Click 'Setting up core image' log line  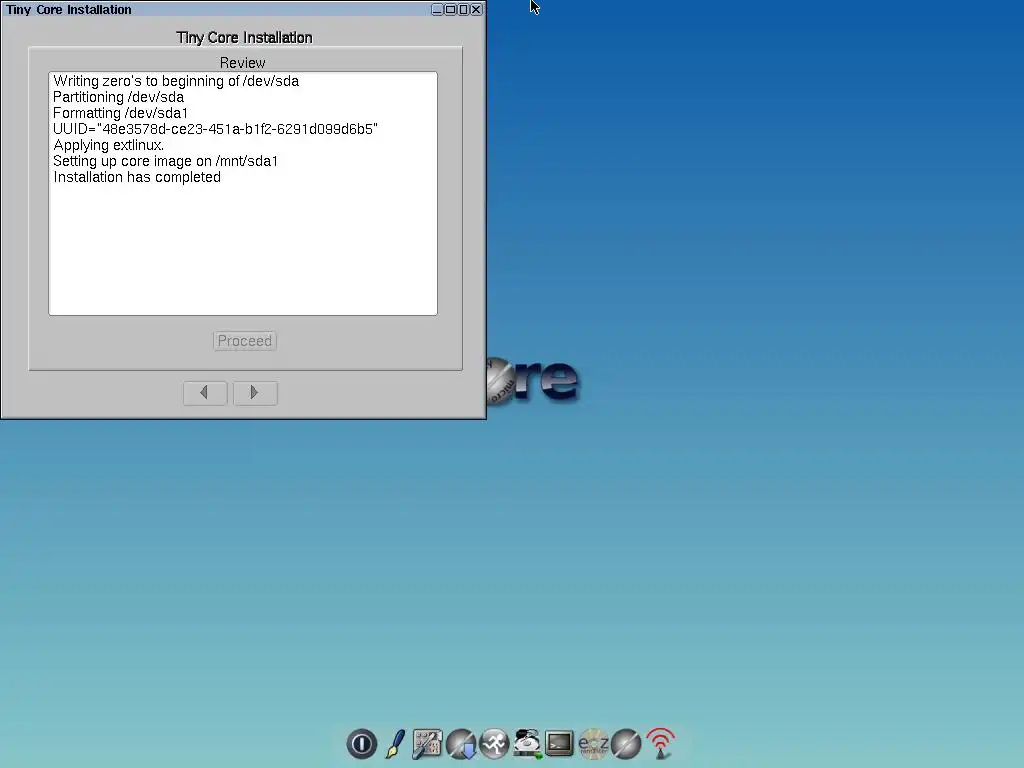165,161
